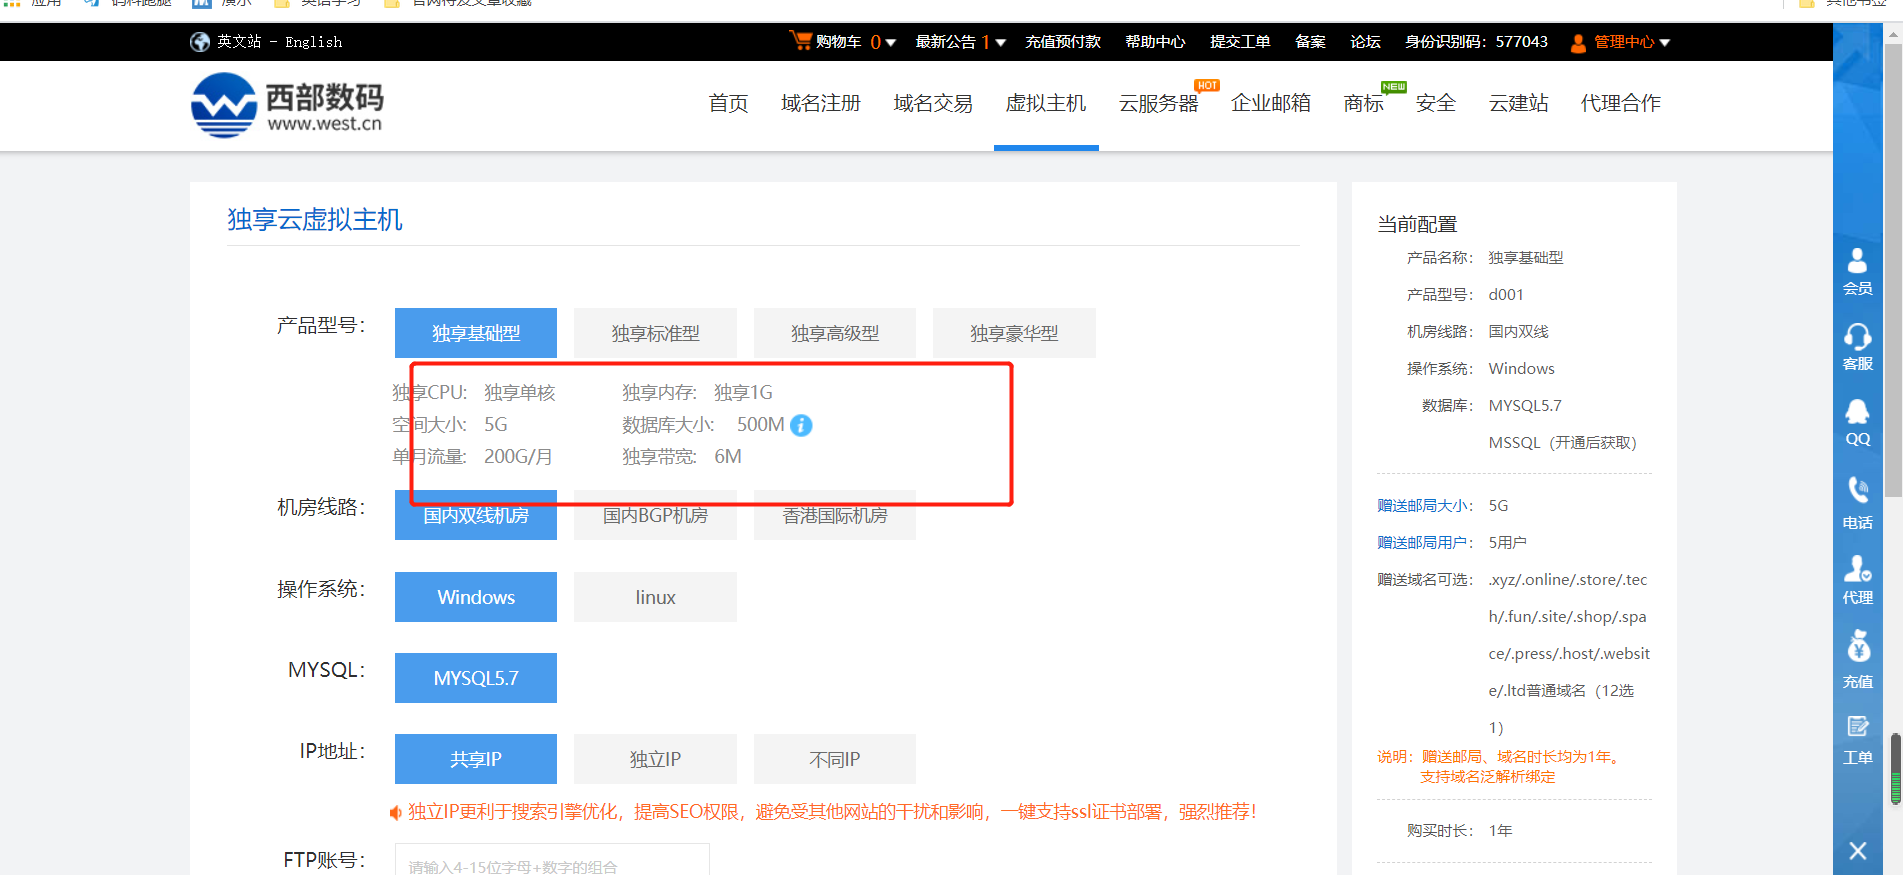The width and height of the screenshot is (1903, 875).
Task: Choose the 国内BGP机房 line option
Action: click(655, 515)
